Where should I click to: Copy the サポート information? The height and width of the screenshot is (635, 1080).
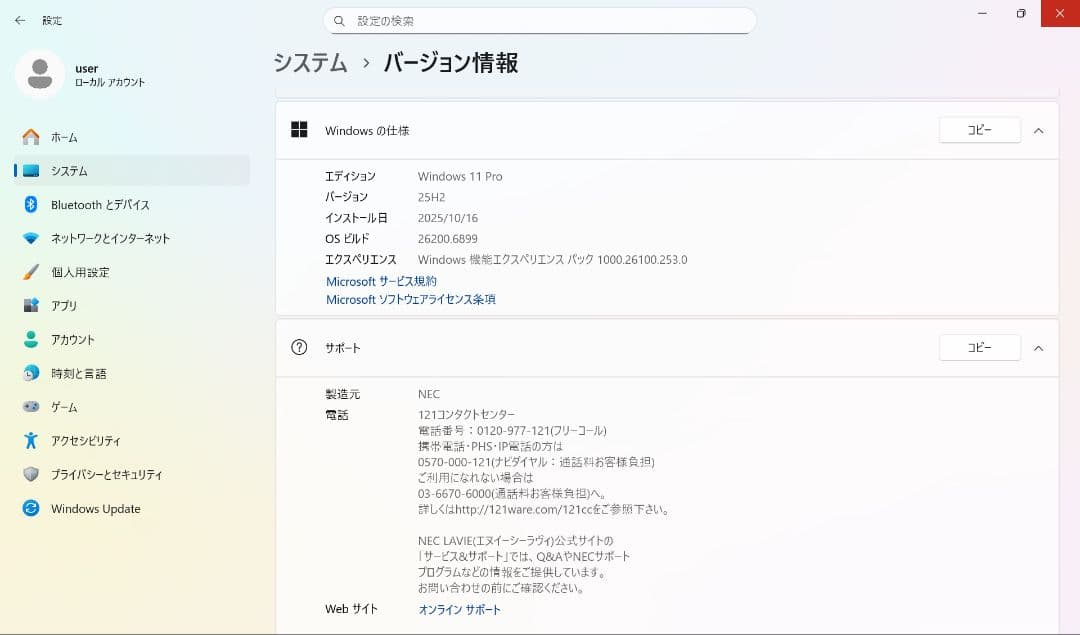(979, 347)
